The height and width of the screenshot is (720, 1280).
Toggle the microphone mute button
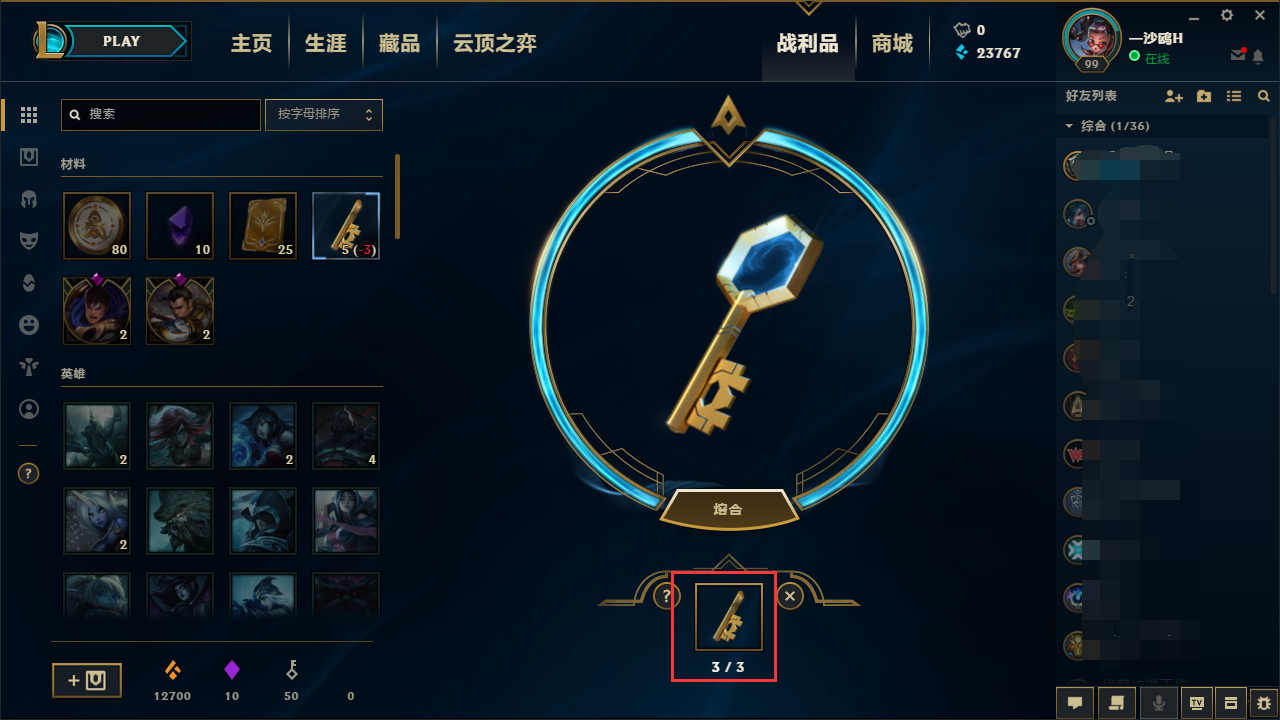(x=1159, y=703)
